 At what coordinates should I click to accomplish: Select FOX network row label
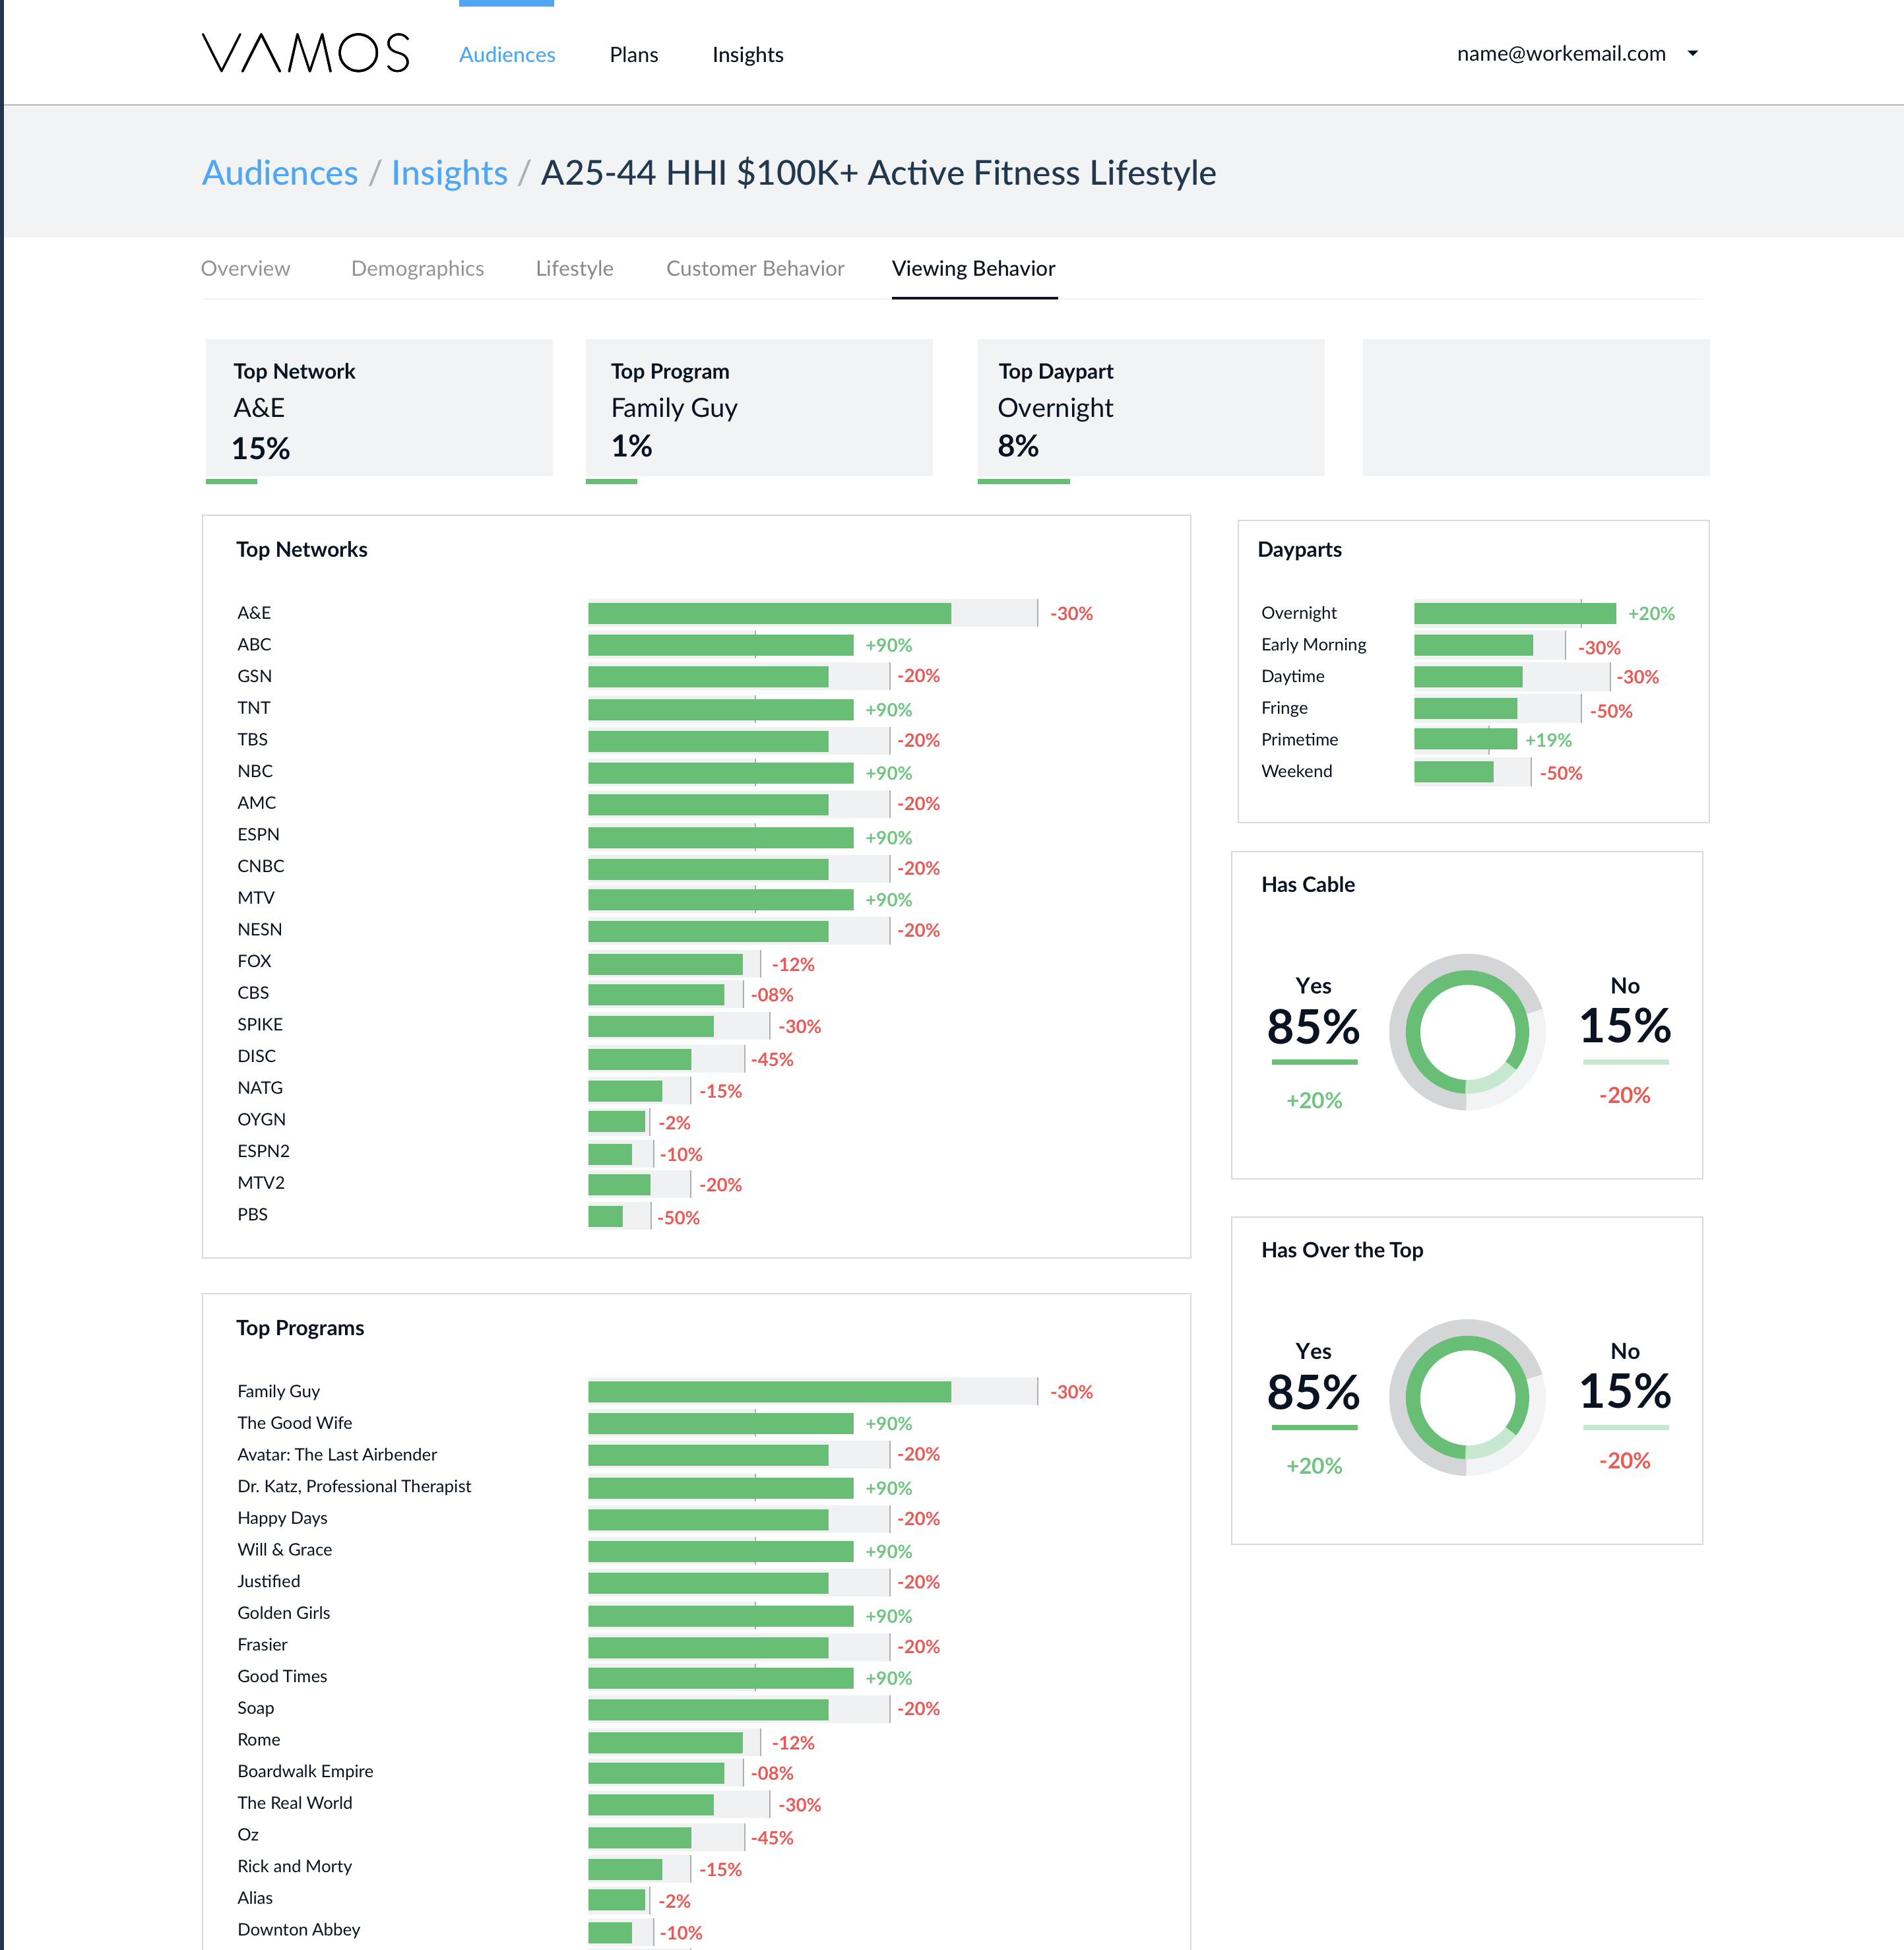(254, 961)
